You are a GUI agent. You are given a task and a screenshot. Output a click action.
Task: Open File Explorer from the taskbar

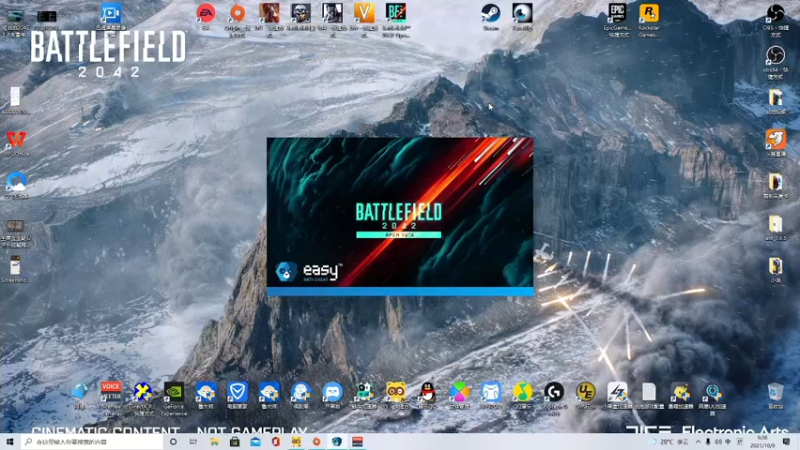pyautogui.click(x=214, y=441)
